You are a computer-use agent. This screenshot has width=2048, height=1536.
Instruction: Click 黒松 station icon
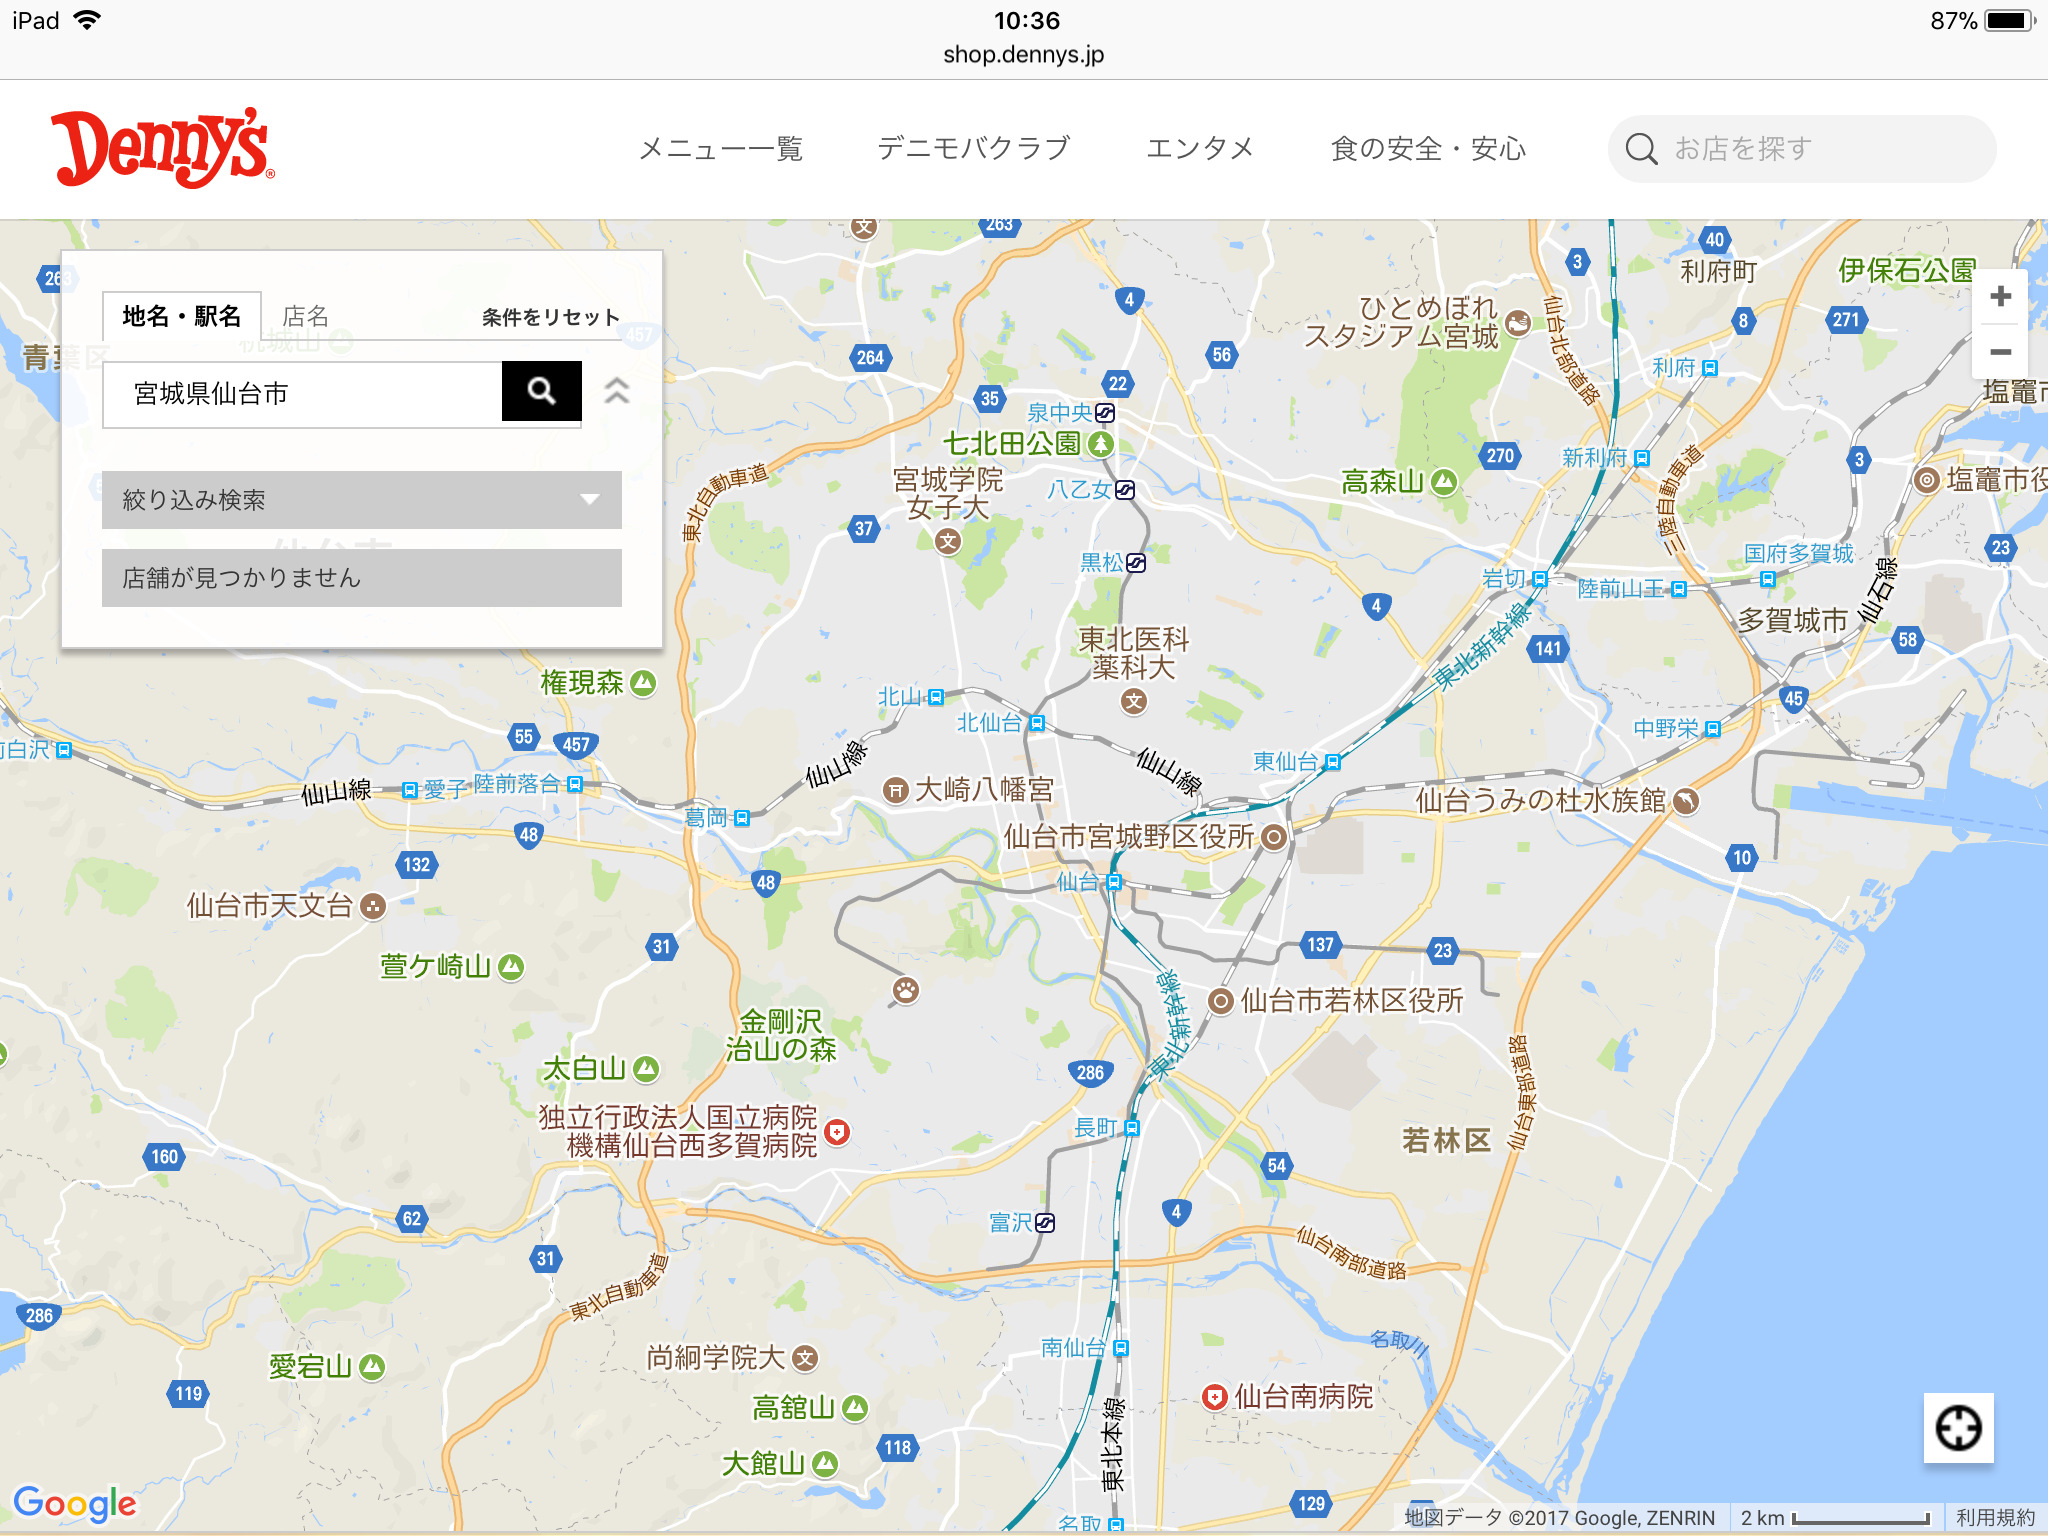point(1136,563)
